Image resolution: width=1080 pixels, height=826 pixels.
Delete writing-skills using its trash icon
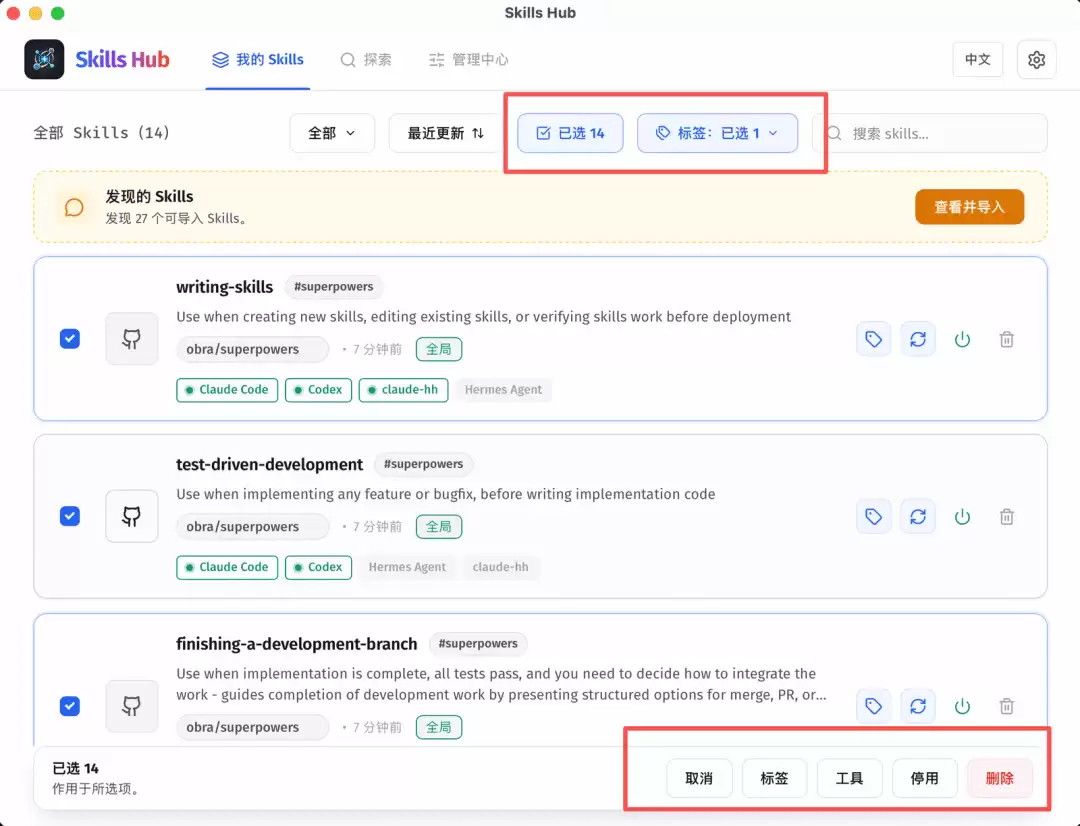1006,339
